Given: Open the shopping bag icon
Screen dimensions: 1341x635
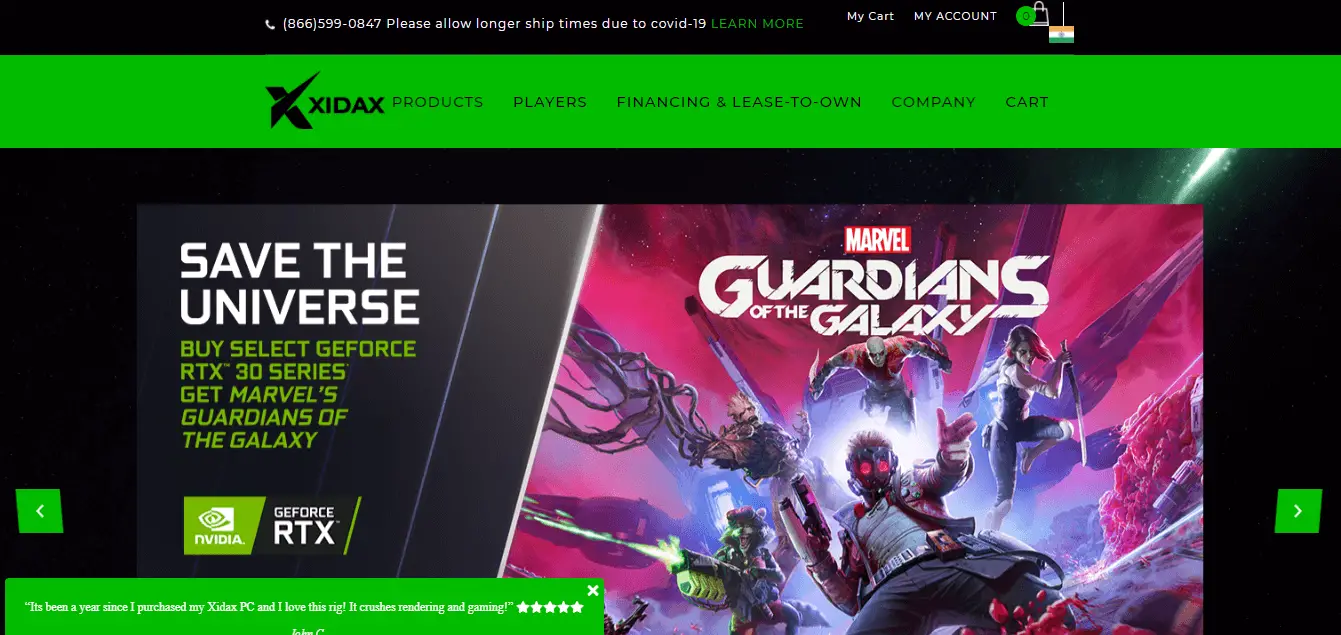Looking at the screenshot, I should (x=1040, y=14).
